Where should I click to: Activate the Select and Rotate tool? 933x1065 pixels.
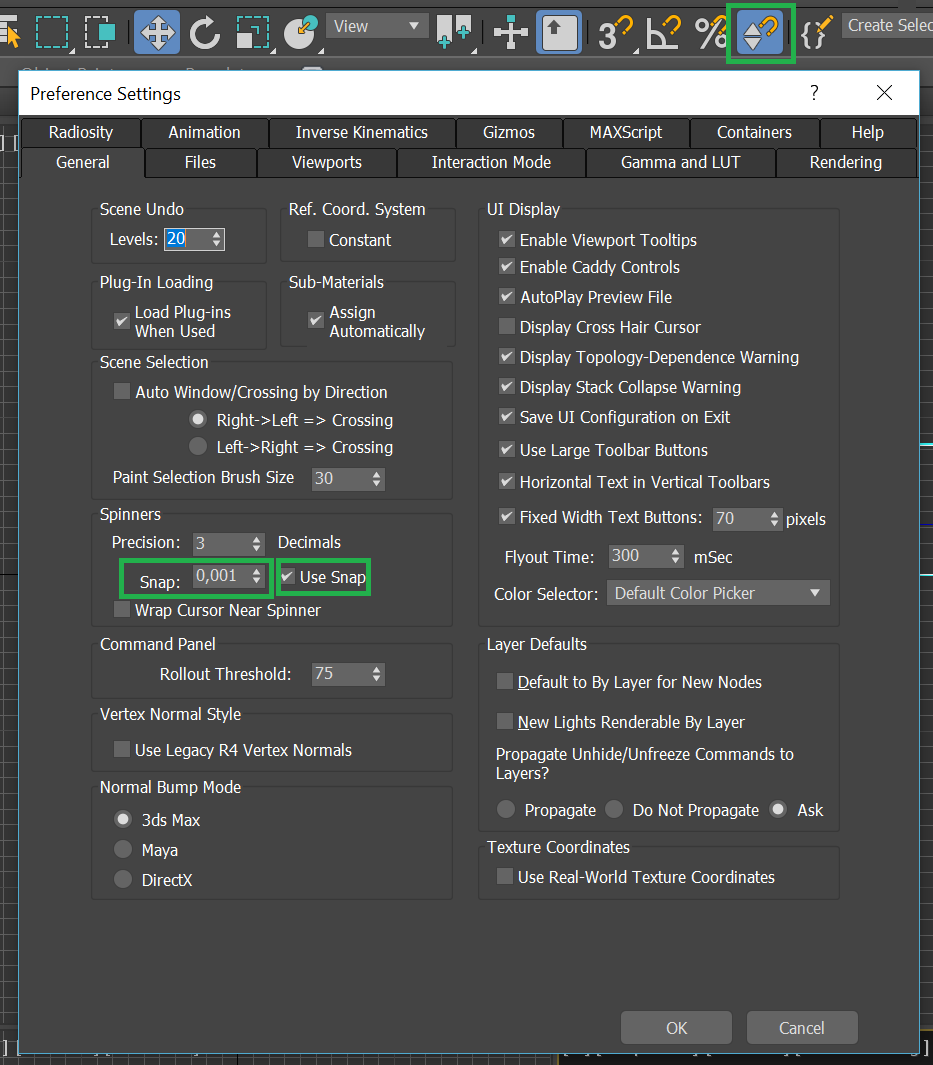[x=205, y=32]
